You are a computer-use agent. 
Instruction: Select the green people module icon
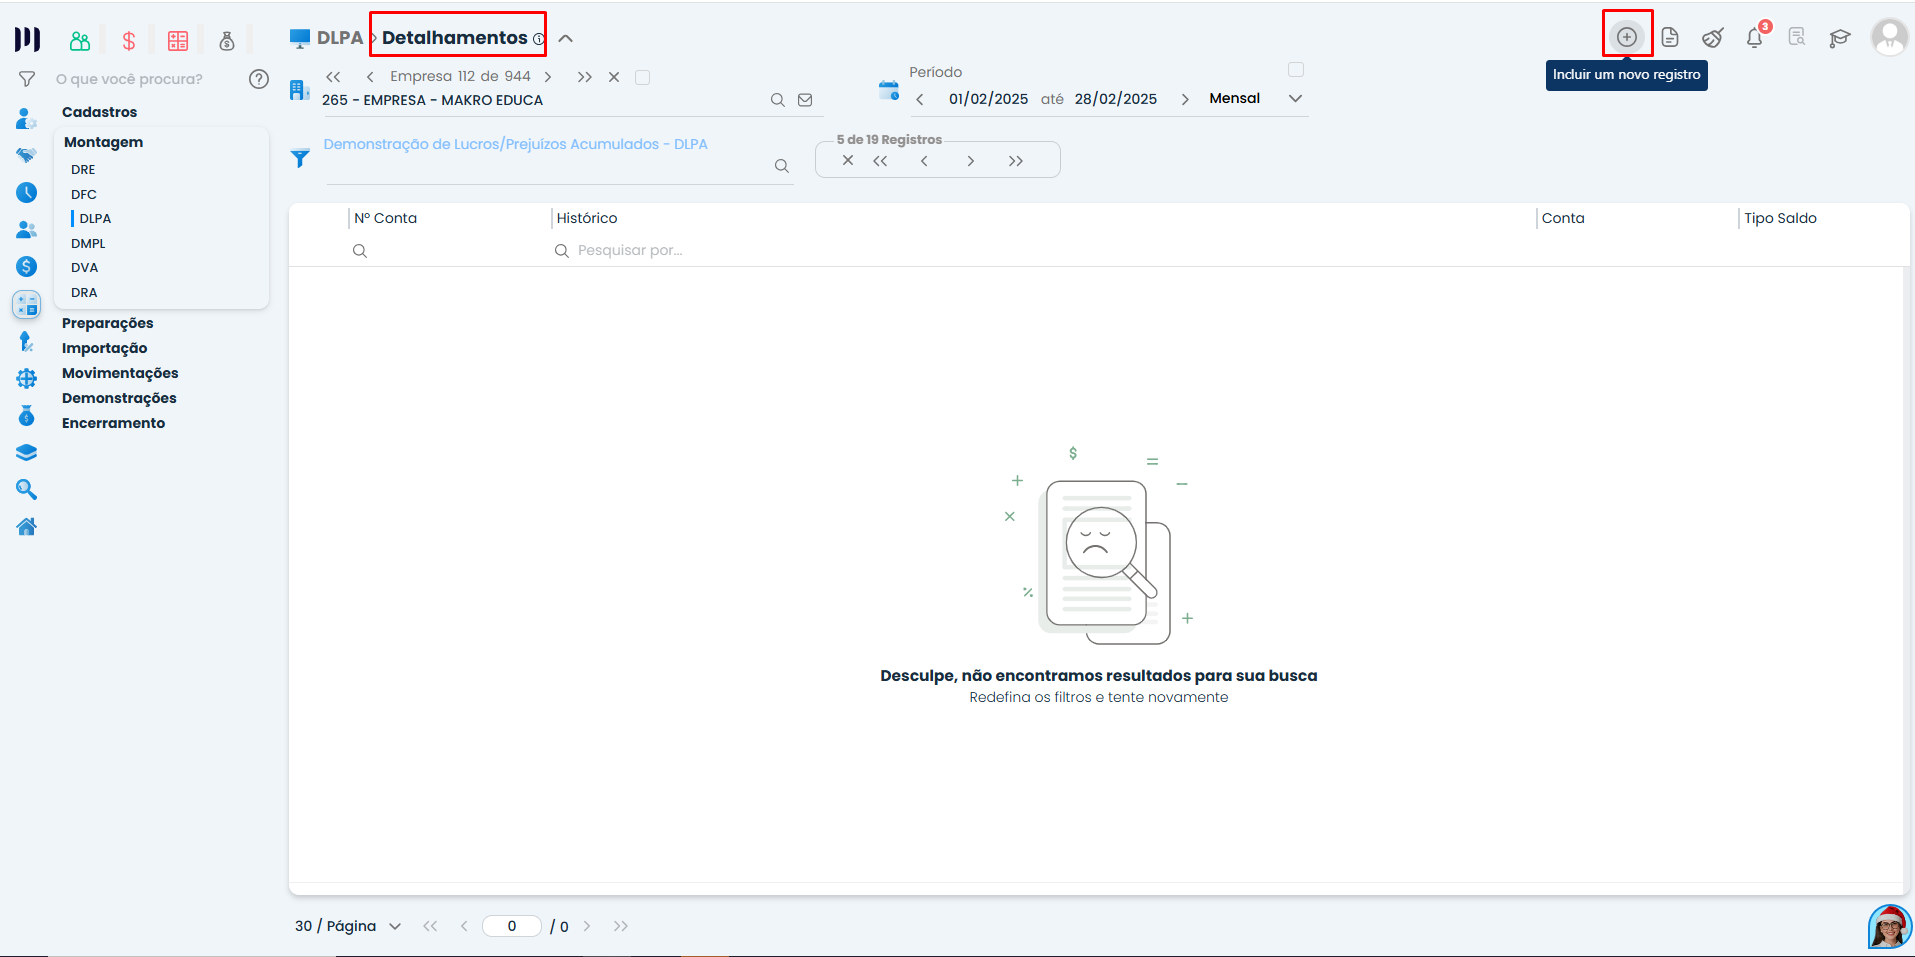tap(79, 40)
